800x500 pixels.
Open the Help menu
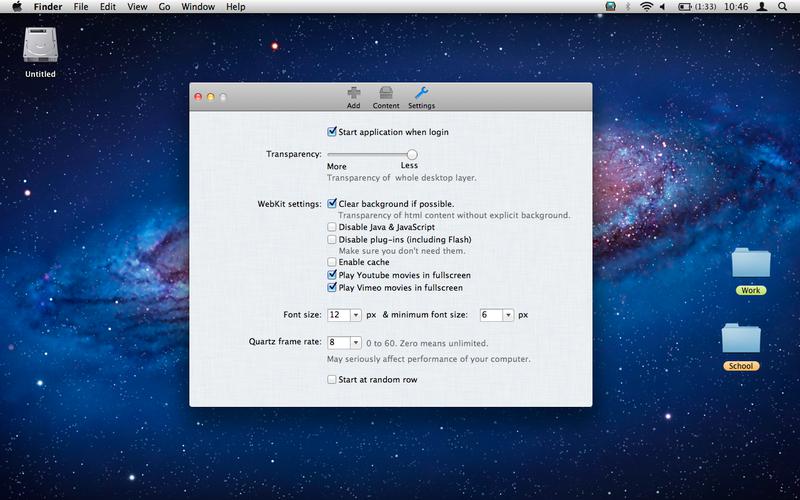[x=236, y=7]
